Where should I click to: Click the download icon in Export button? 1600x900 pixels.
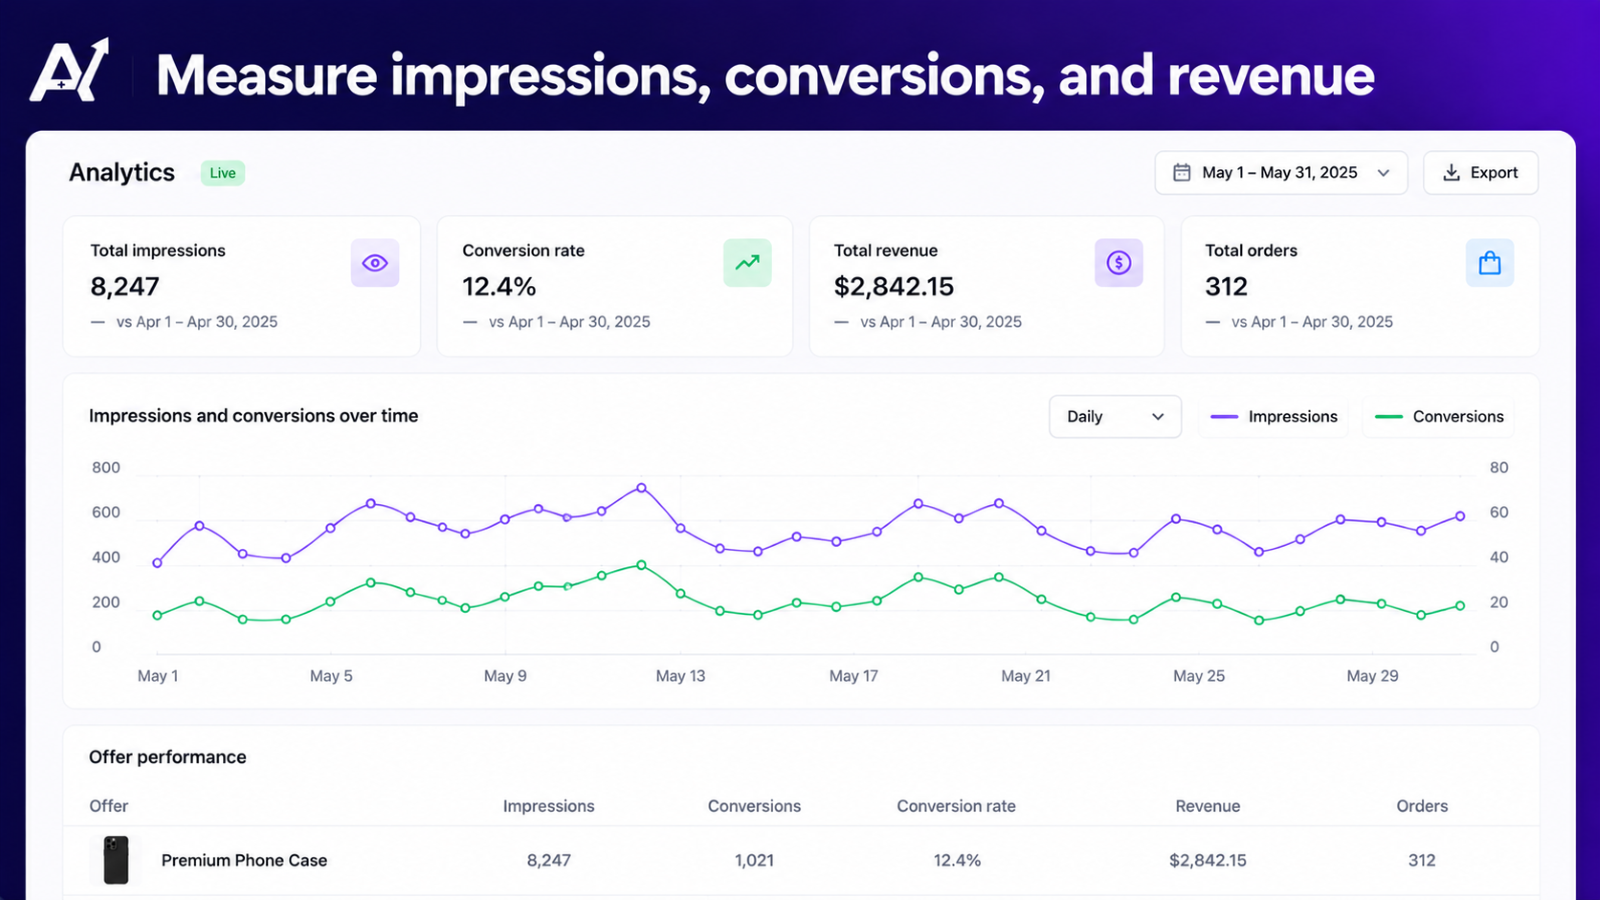point(1451,172)
